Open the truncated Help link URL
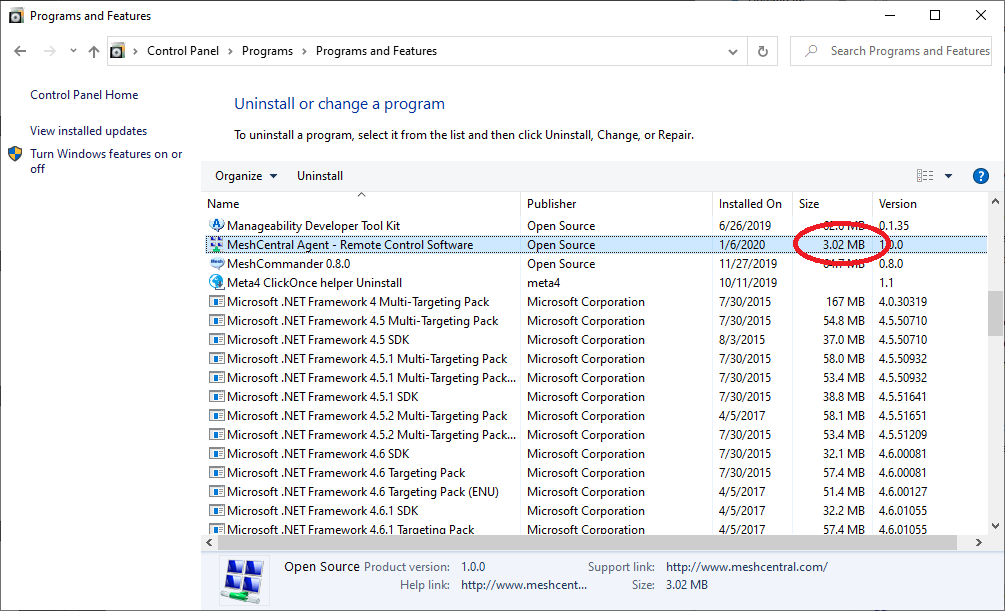The image size is (1005, 611). [x=524, y=585]
